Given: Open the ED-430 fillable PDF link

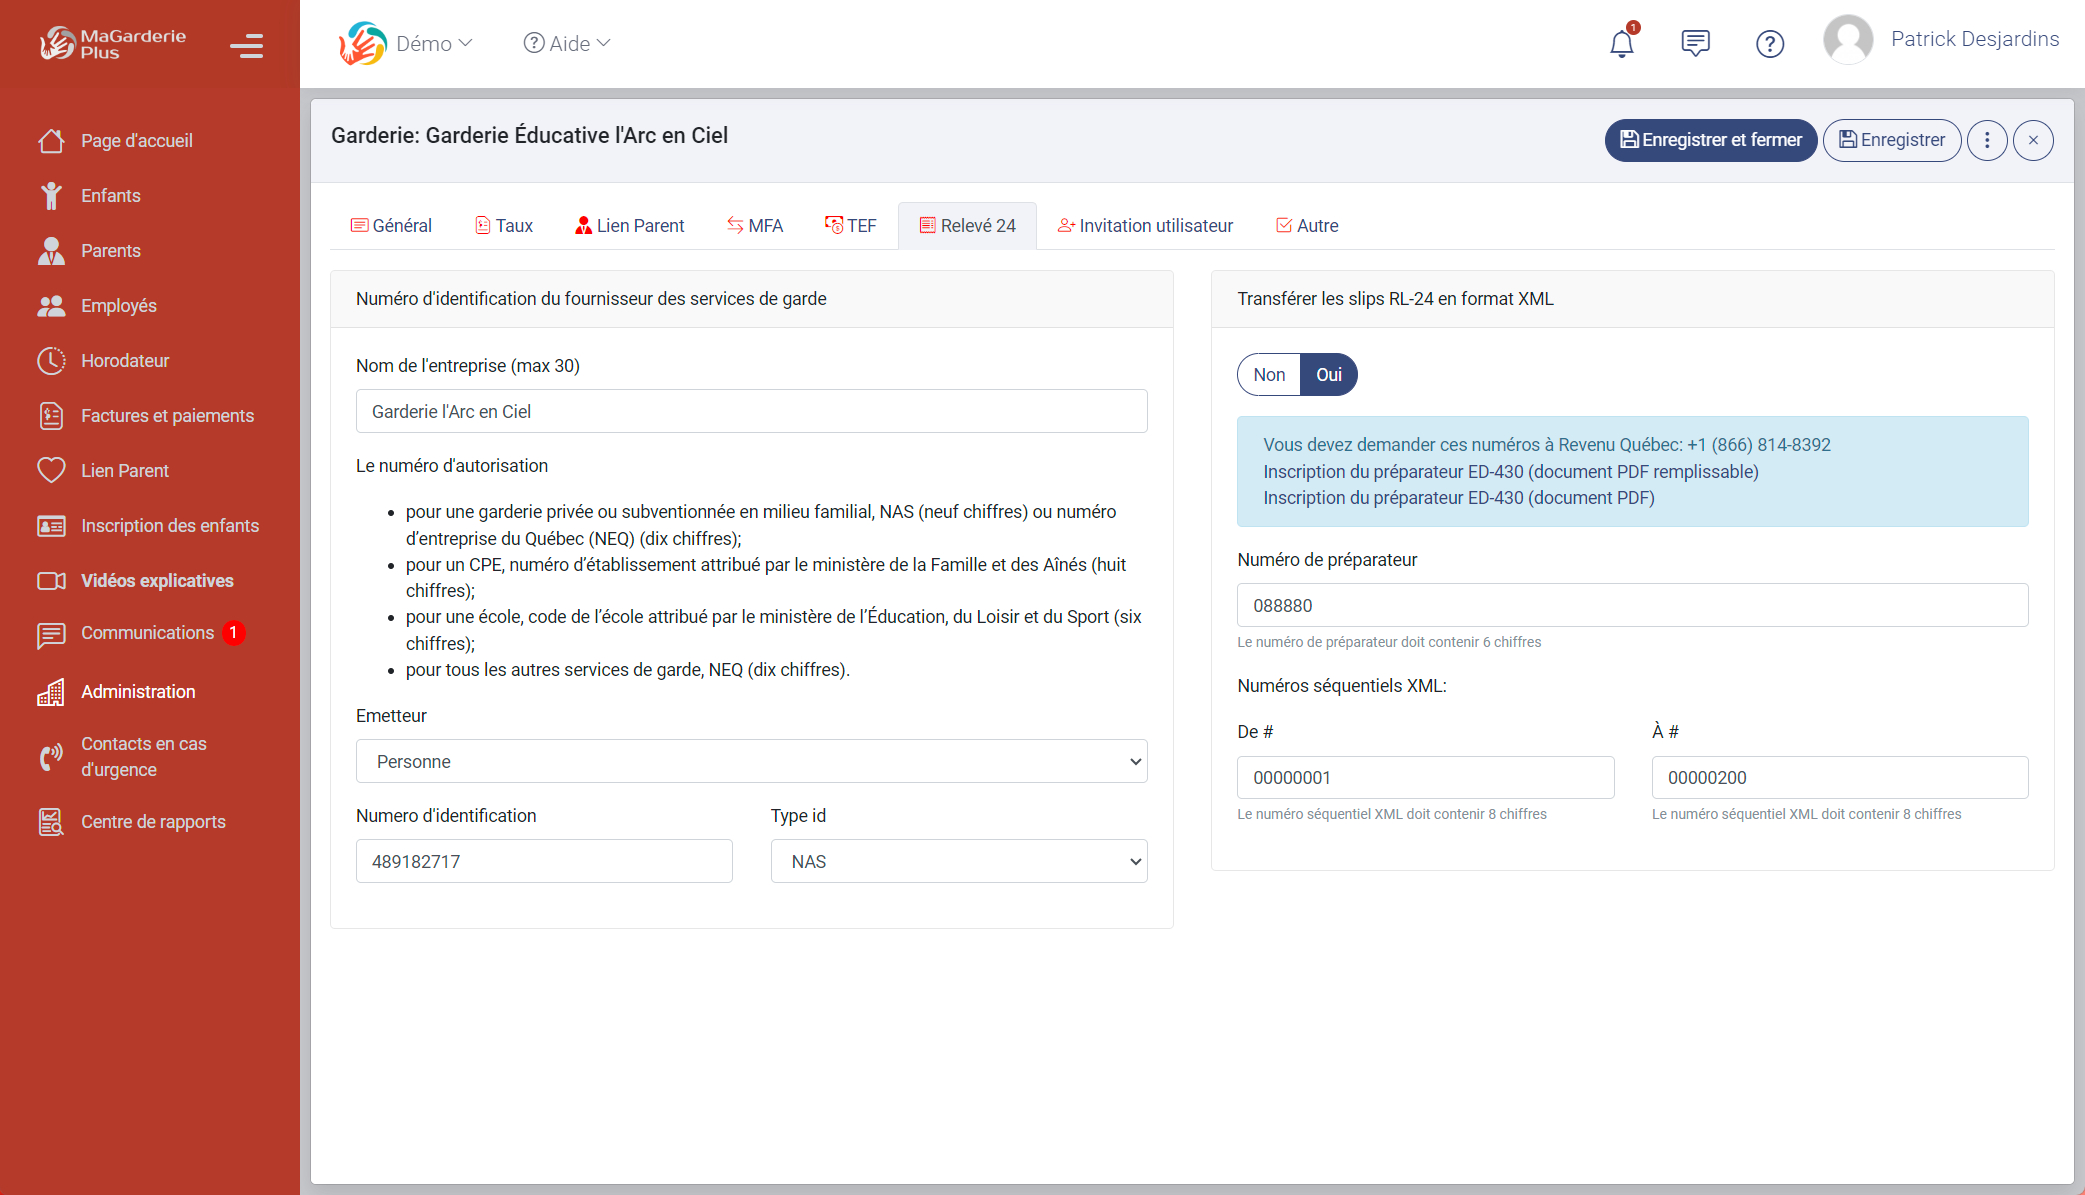Looking at the screenshot, I should 1510,471.
